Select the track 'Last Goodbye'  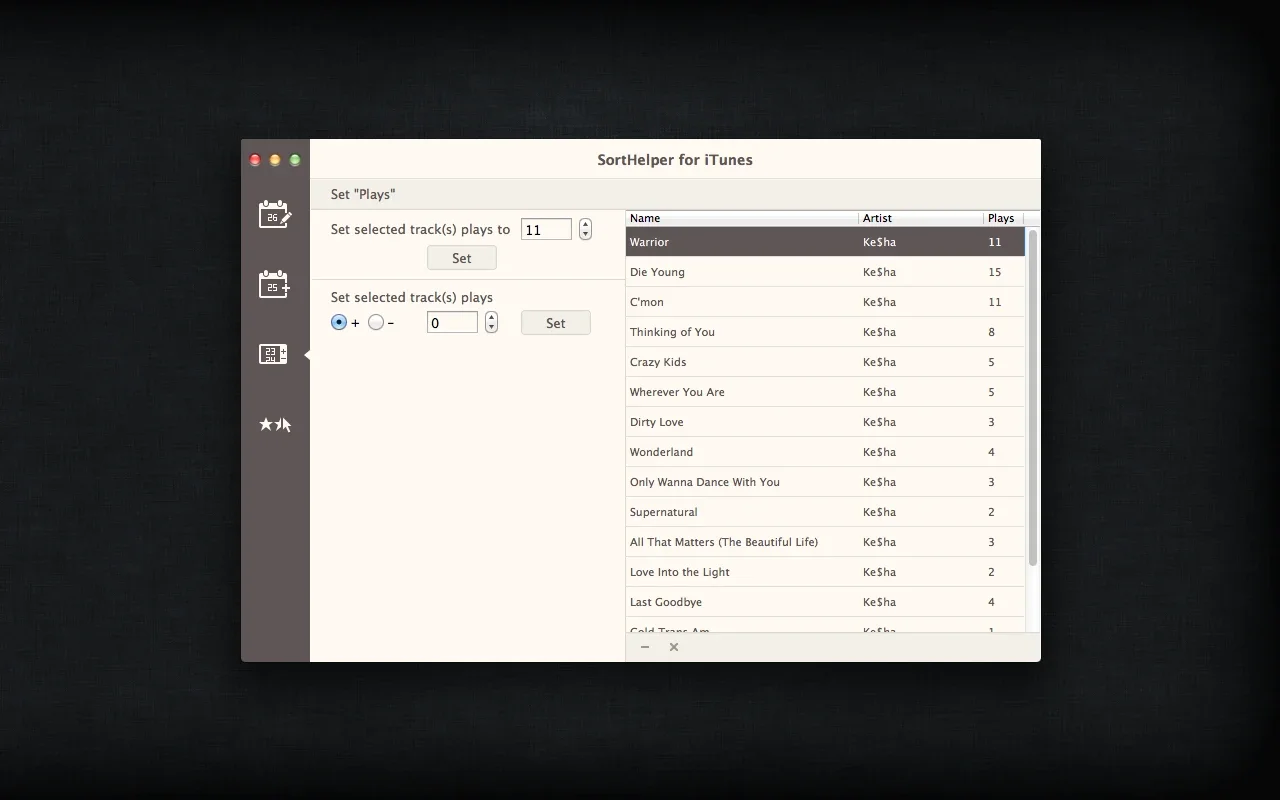pyautogui.click(x=825, y=602)
